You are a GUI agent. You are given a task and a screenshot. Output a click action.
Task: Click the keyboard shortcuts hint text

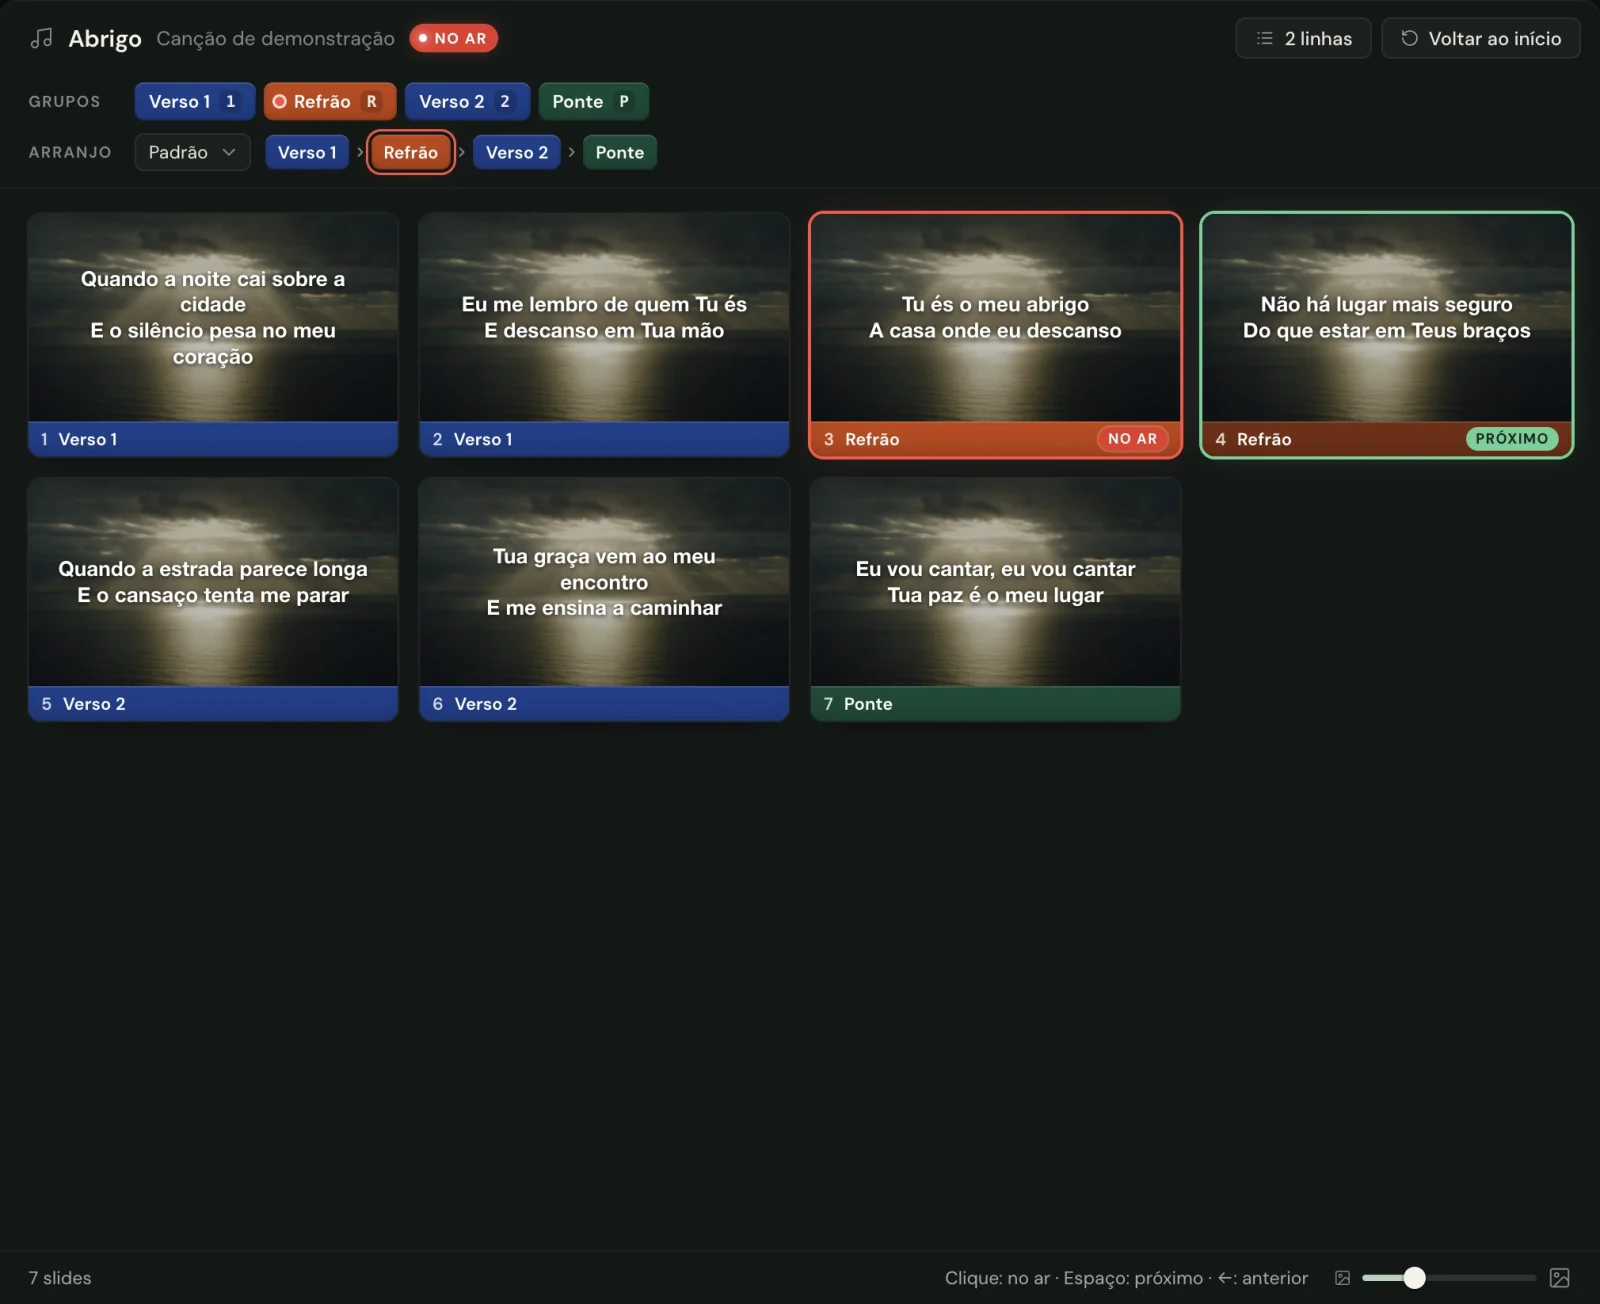pyautogui.click(x=1126, y=1278)
